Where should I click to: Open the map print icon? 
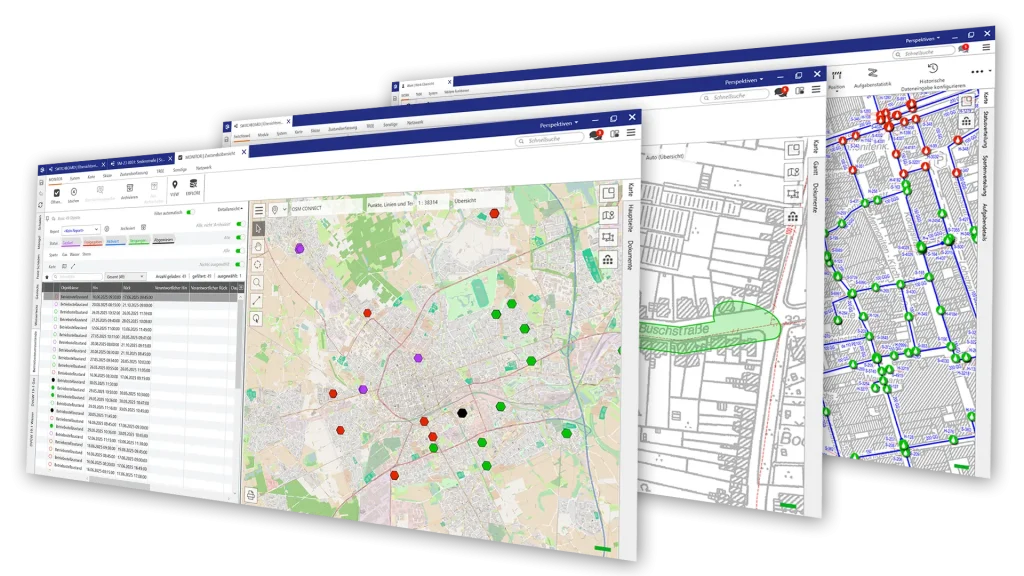250,494
